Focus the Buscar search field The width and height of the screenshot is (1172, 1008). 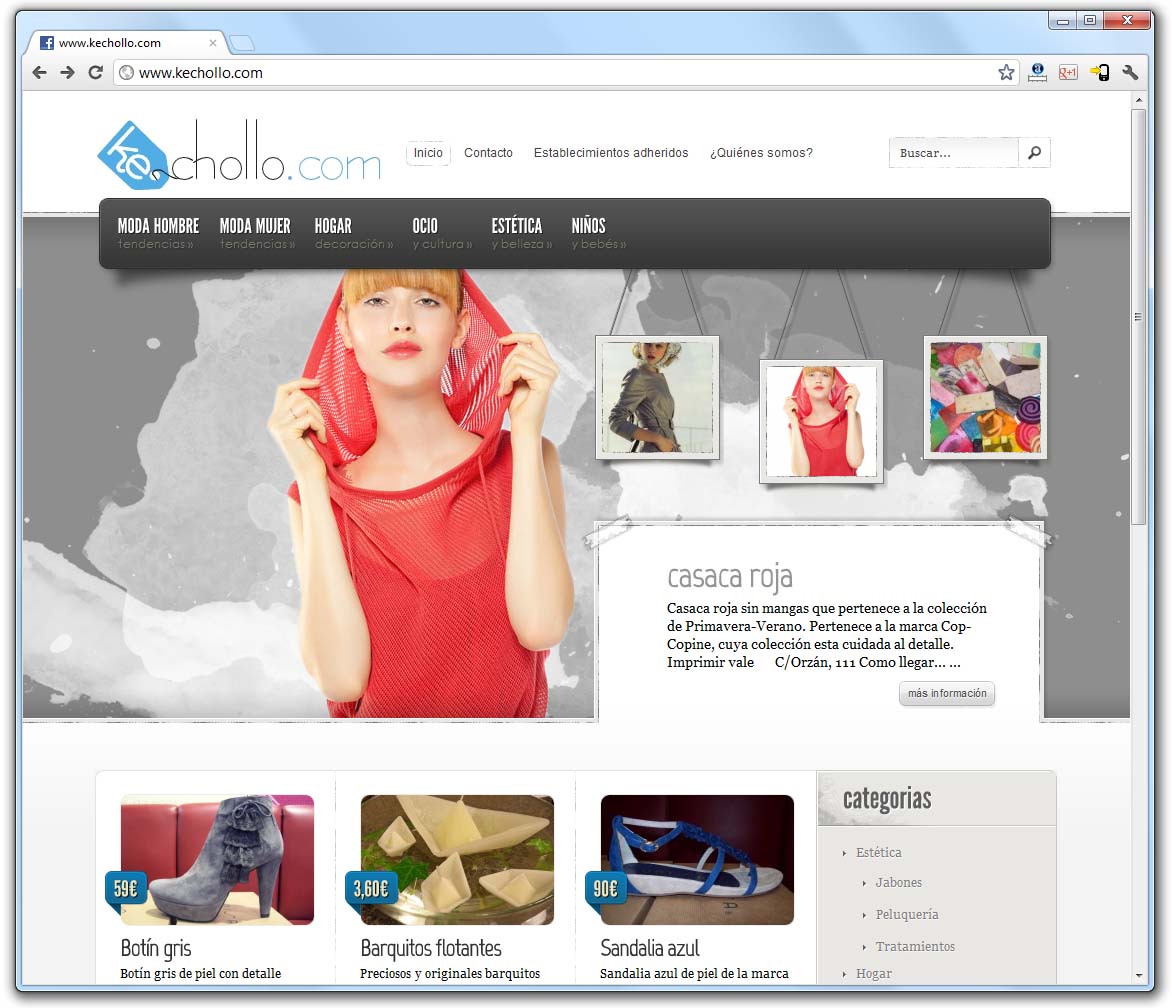pyautogui.click(x=954, y=152)
